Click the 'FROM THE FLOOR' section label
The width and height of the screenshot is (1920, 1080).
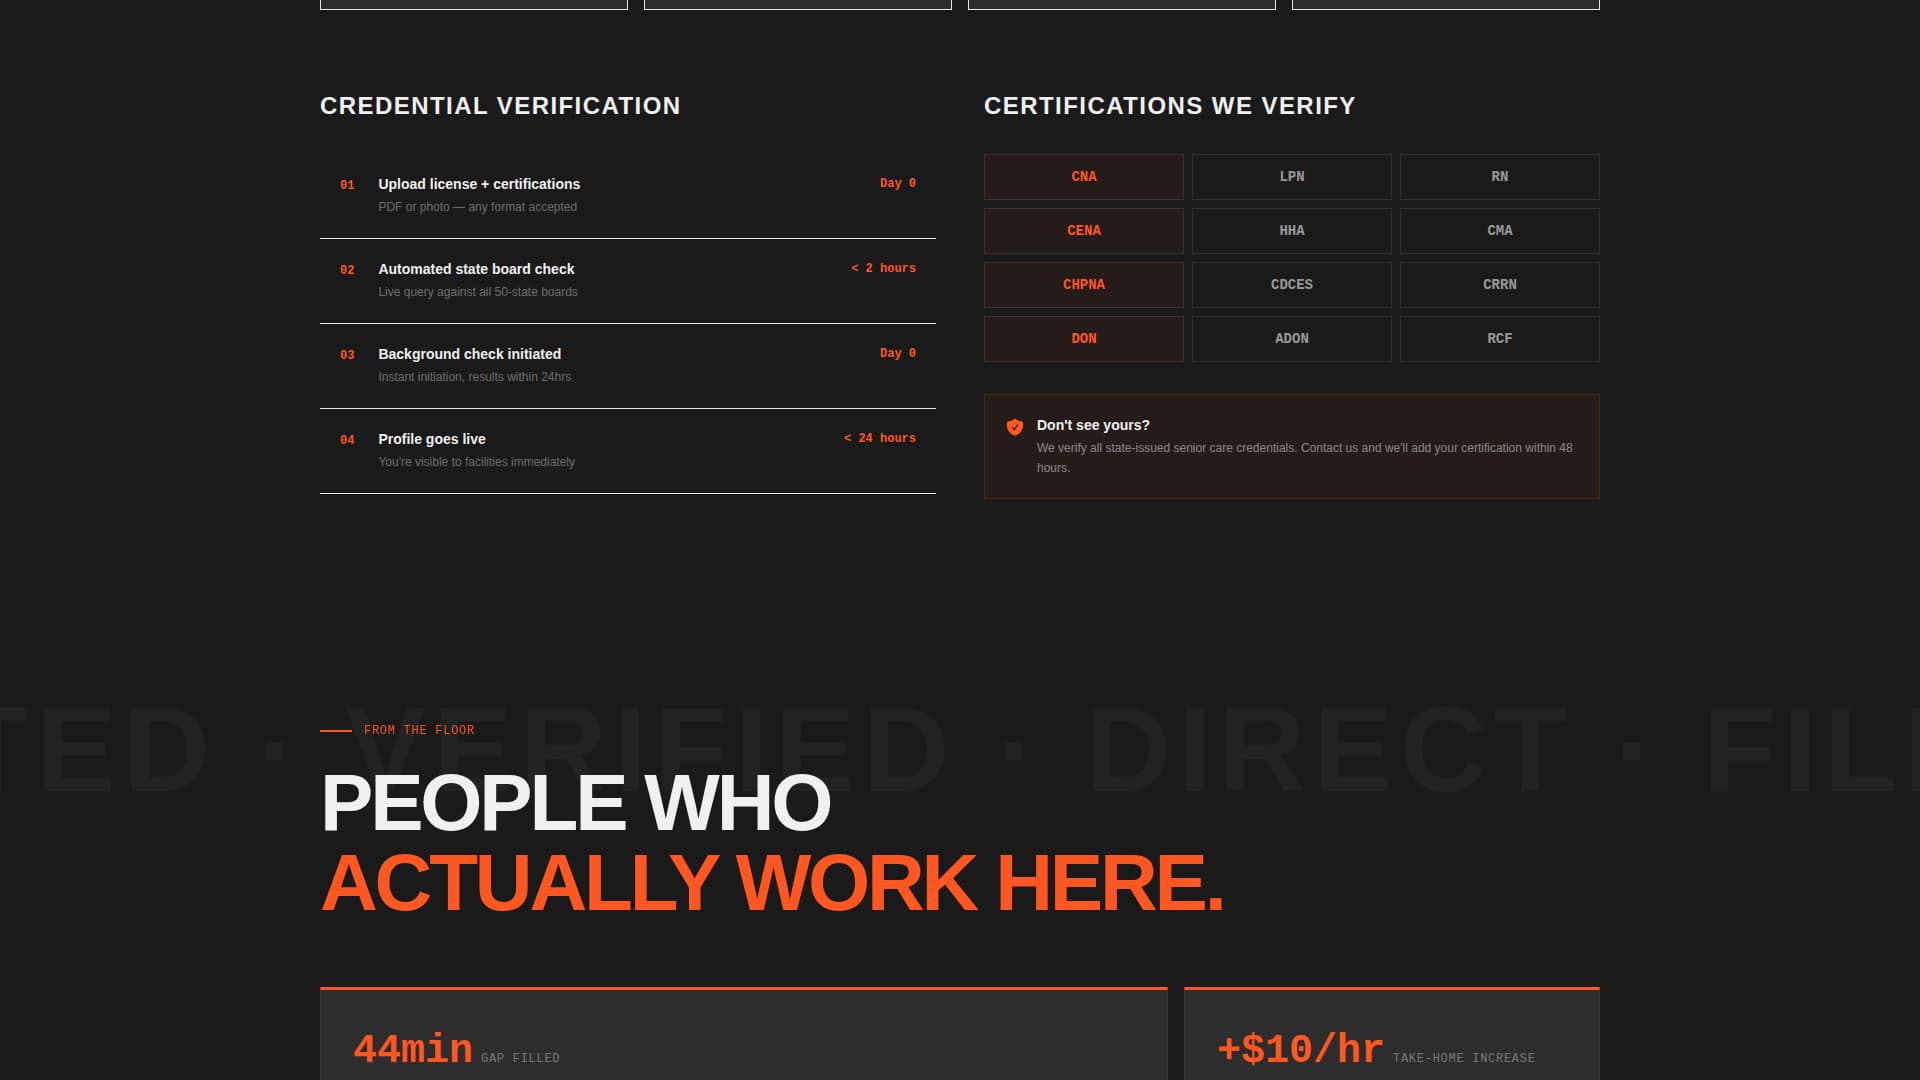coord(419,730)
